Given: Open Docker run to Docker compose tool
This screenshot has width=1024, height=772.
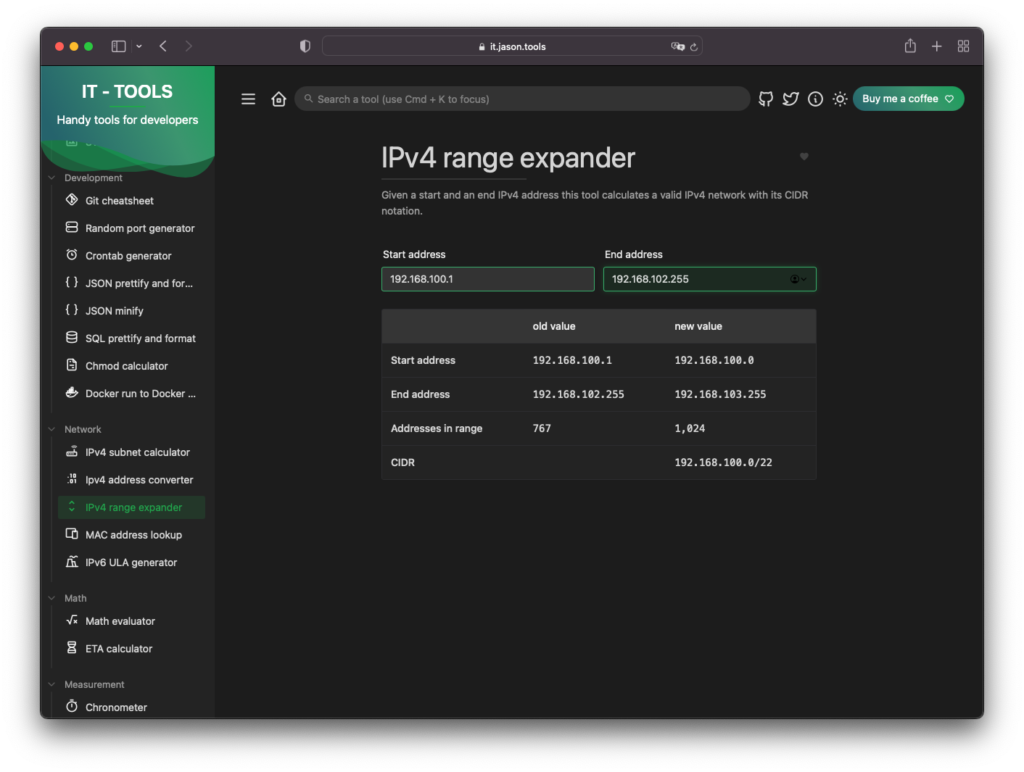Looking at the screenshot, I should tap(131, 393).
